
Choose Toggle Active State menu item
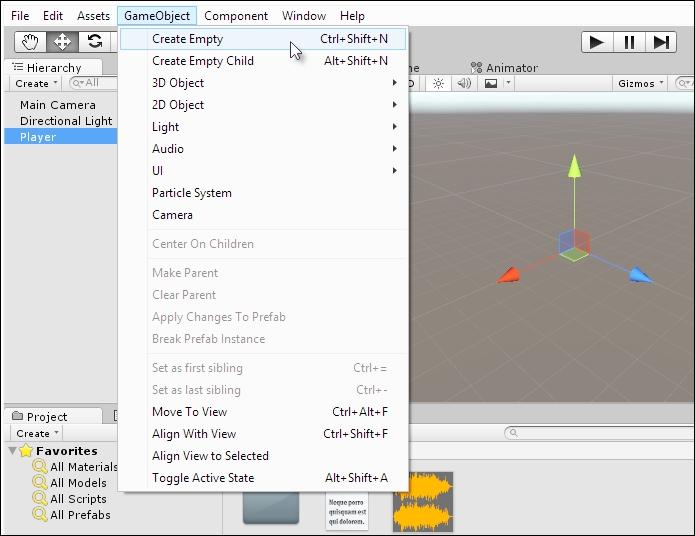click(263, 478)
